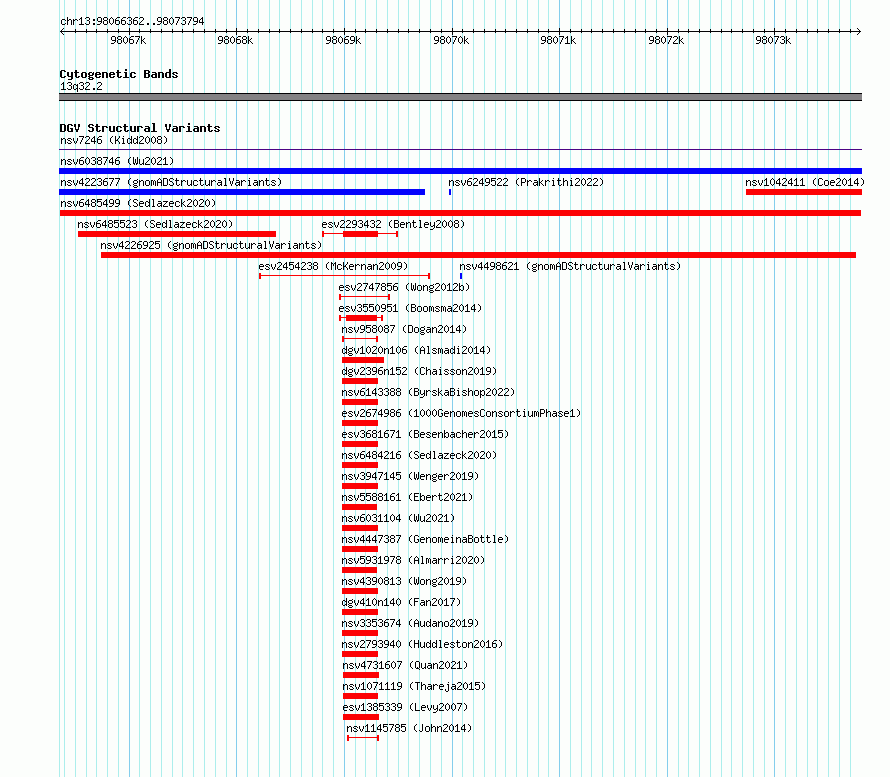Click nsv5588161 (Ebert2021) label

pos(407,497)
